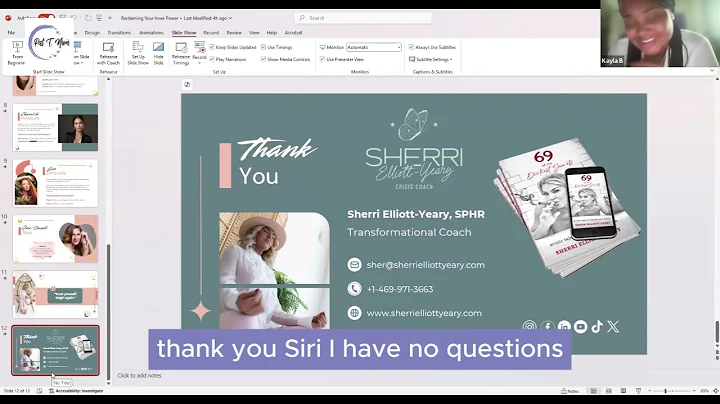Start slide show From Beginning

click(17, 53)
